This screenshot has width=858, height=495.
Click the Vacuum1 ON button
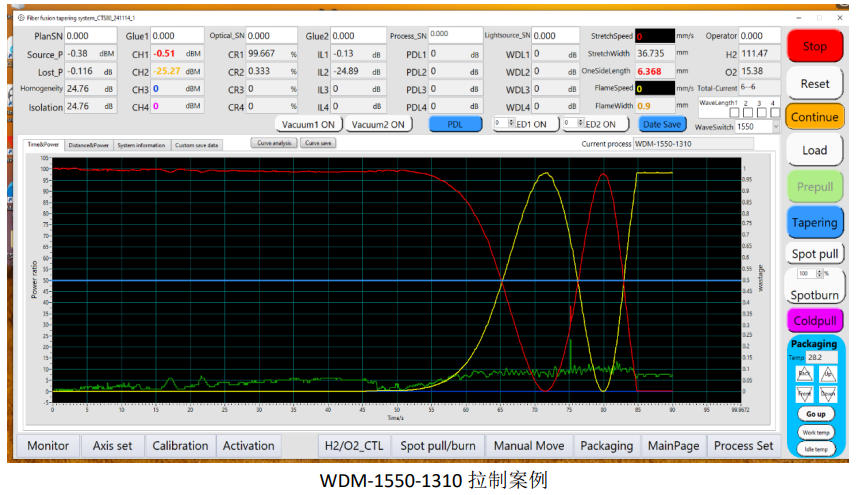309,124
